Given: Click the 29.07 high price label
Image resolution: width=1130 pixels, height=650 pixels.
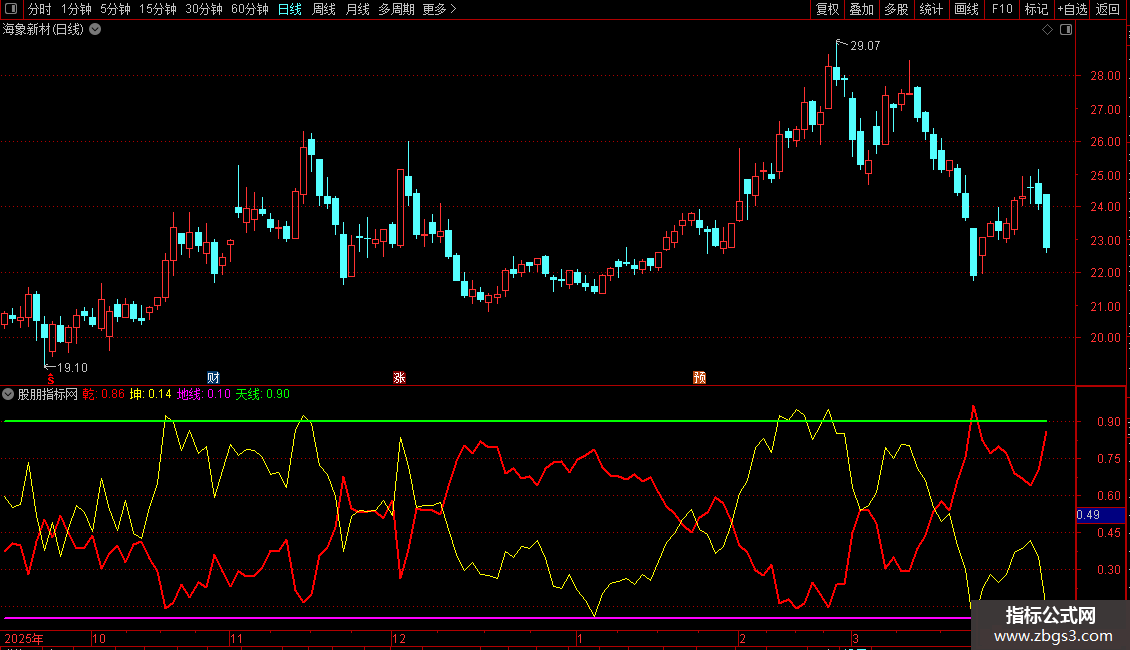Looking at the screenshot, I should click(865, 45).
